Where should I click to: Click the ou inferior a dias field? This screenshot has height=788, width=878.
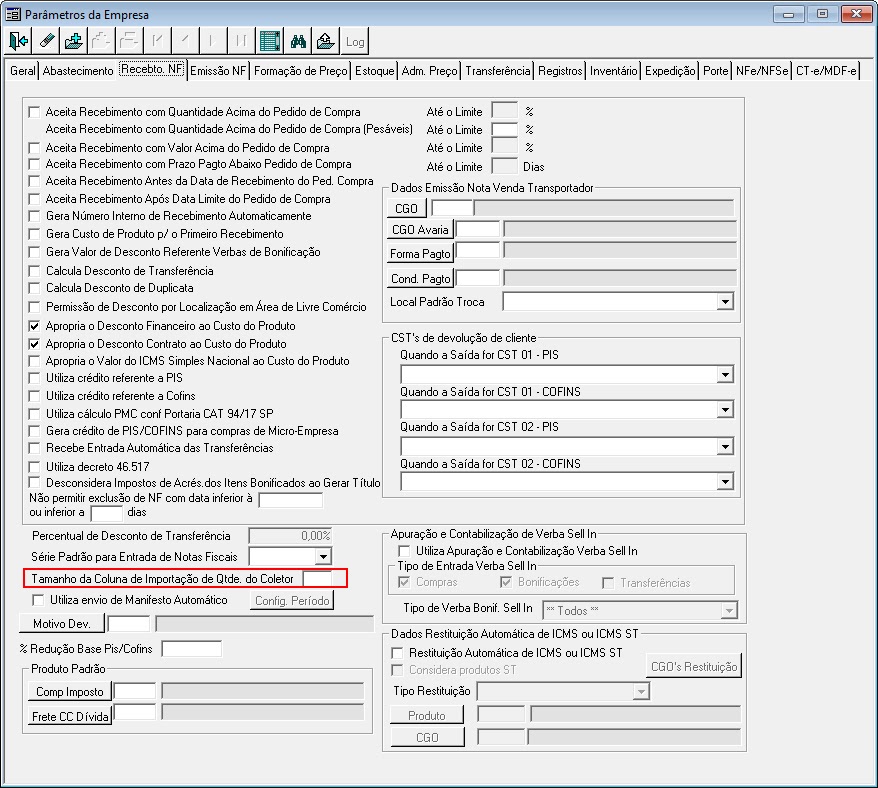point(106,513)
